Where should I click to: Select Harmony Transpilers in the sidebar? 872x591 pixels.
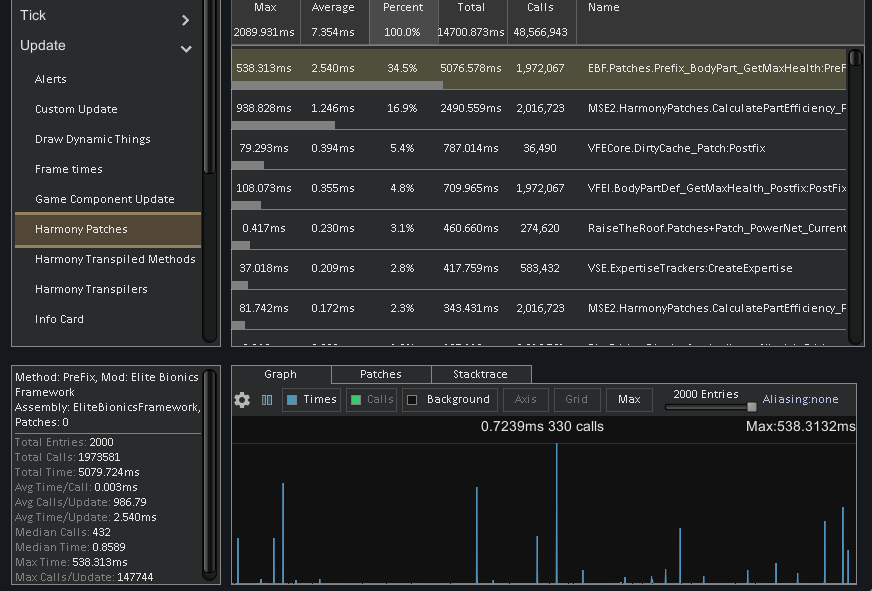97,289
